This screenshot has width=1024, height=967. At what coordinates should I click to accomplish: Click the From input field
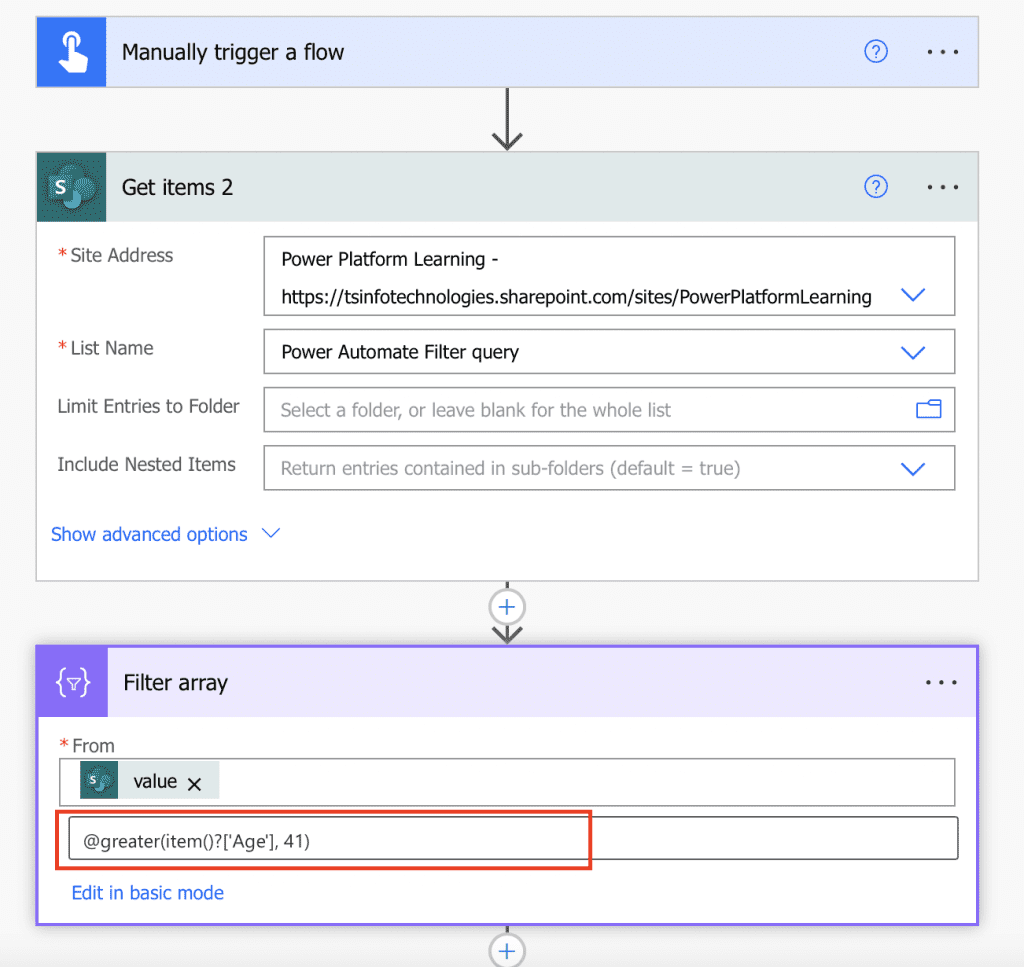[507, 782]
